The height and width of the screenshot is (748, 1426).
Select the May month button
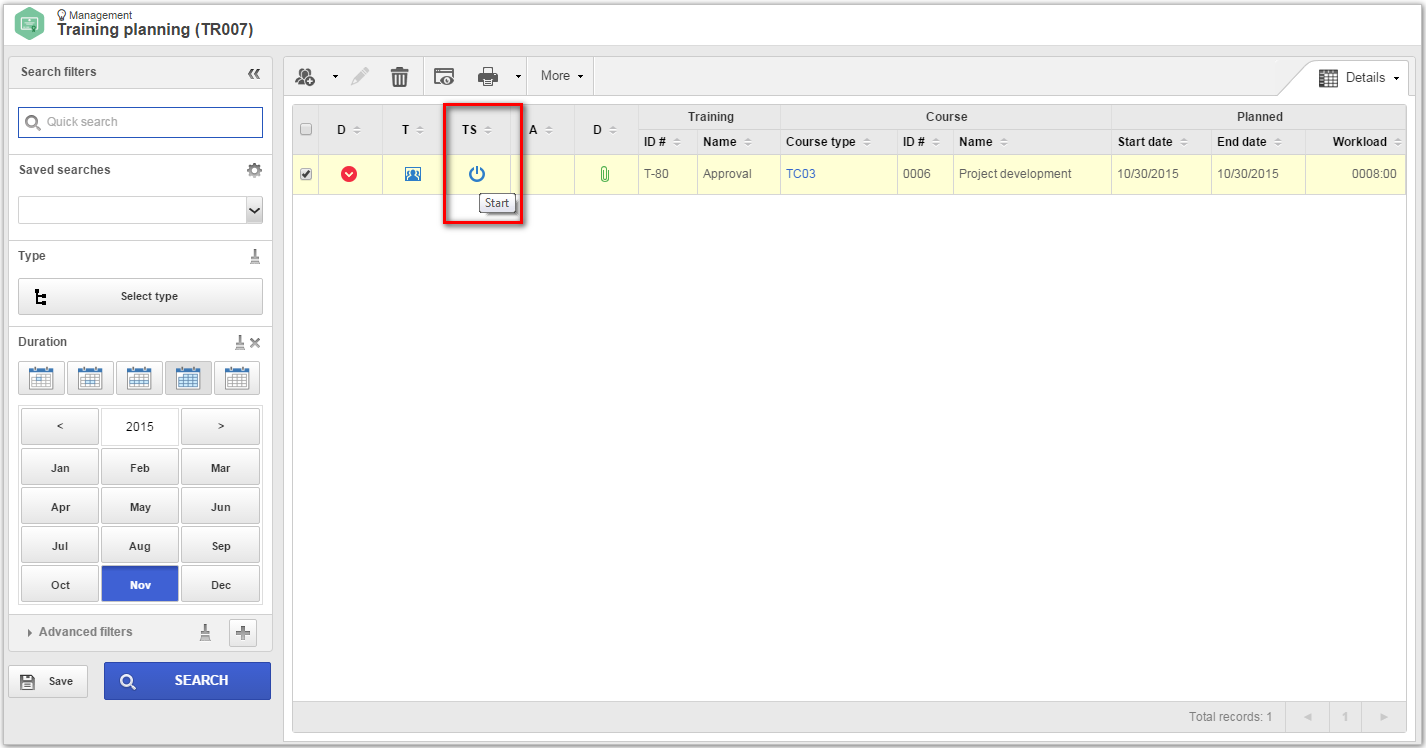[140, 506]
